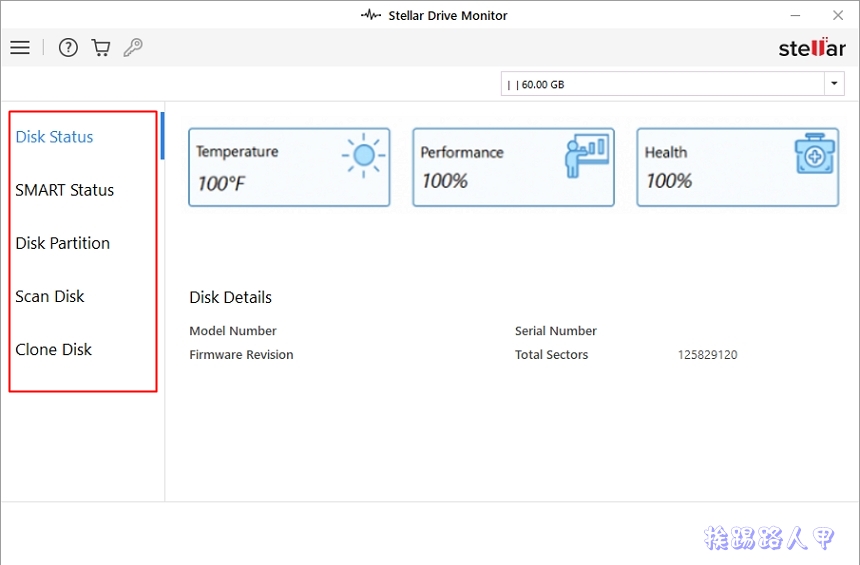This screenshot has height=565, width=860.
Task: Click the Stellar Drive Monitor window title
Action: pyautogui.click(x=448, y=15)
